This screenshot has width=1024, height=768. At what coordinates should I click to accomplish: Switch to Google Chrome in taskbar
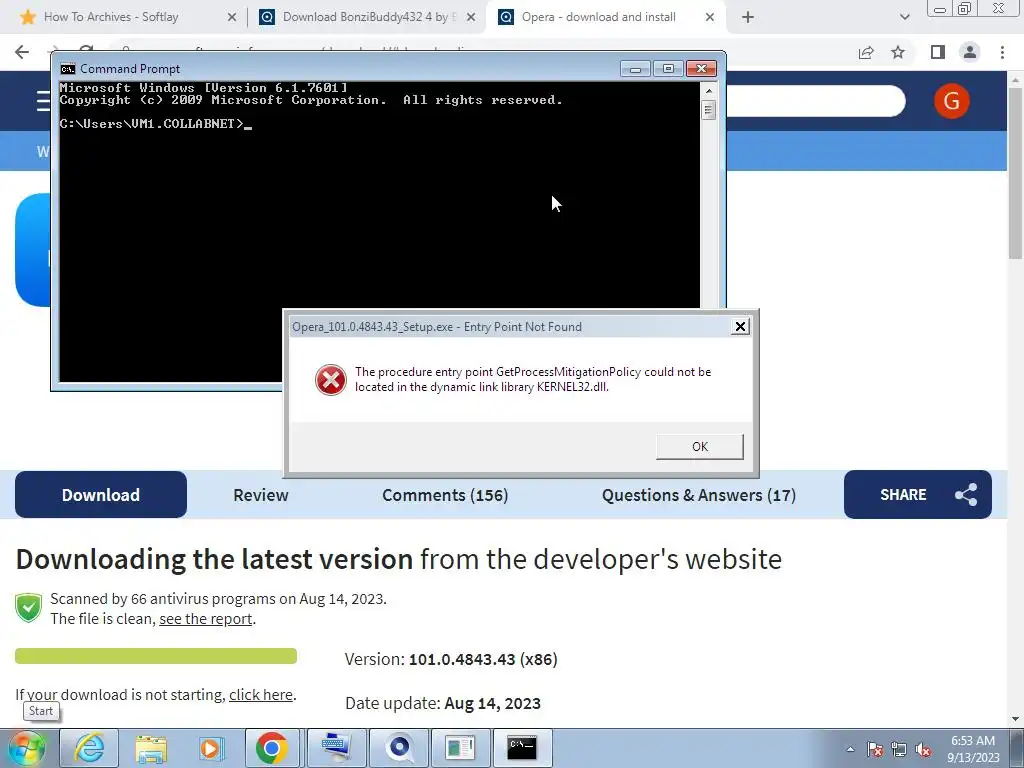[x=272, y=748]
